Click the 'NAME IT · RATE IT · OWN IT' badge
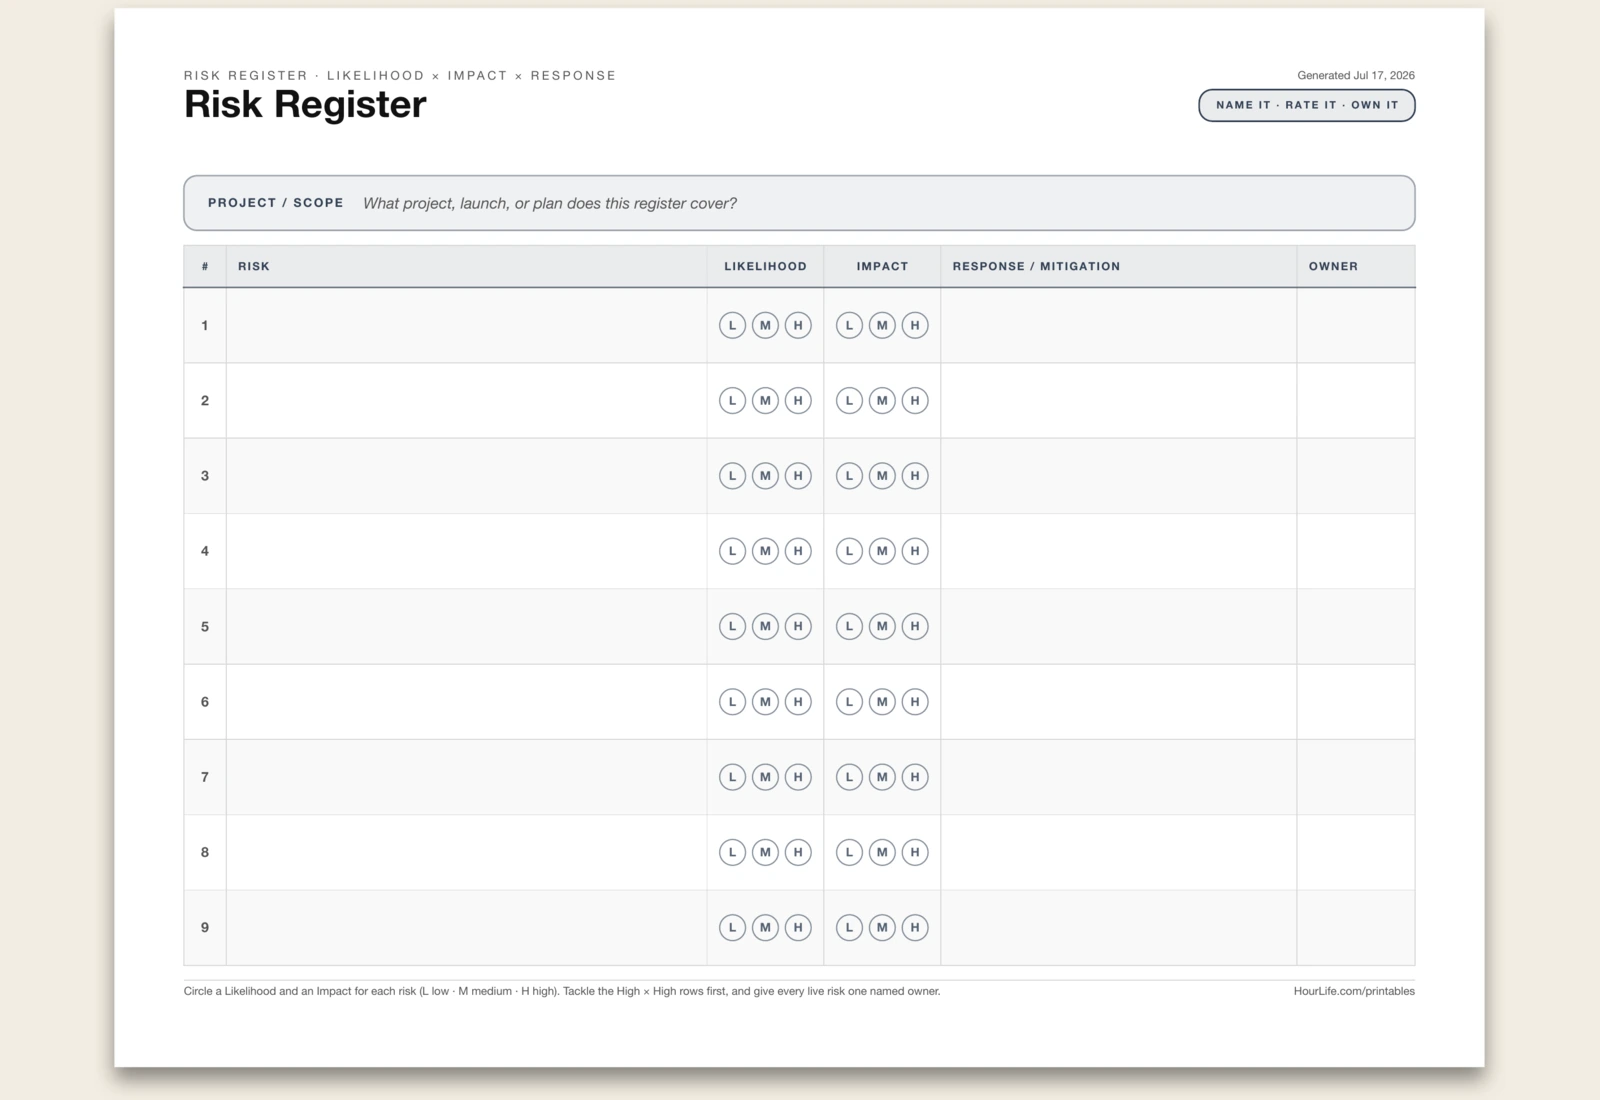Image resolution: width=1600 pixels, height=1100 pixels. pos(1307,105)
